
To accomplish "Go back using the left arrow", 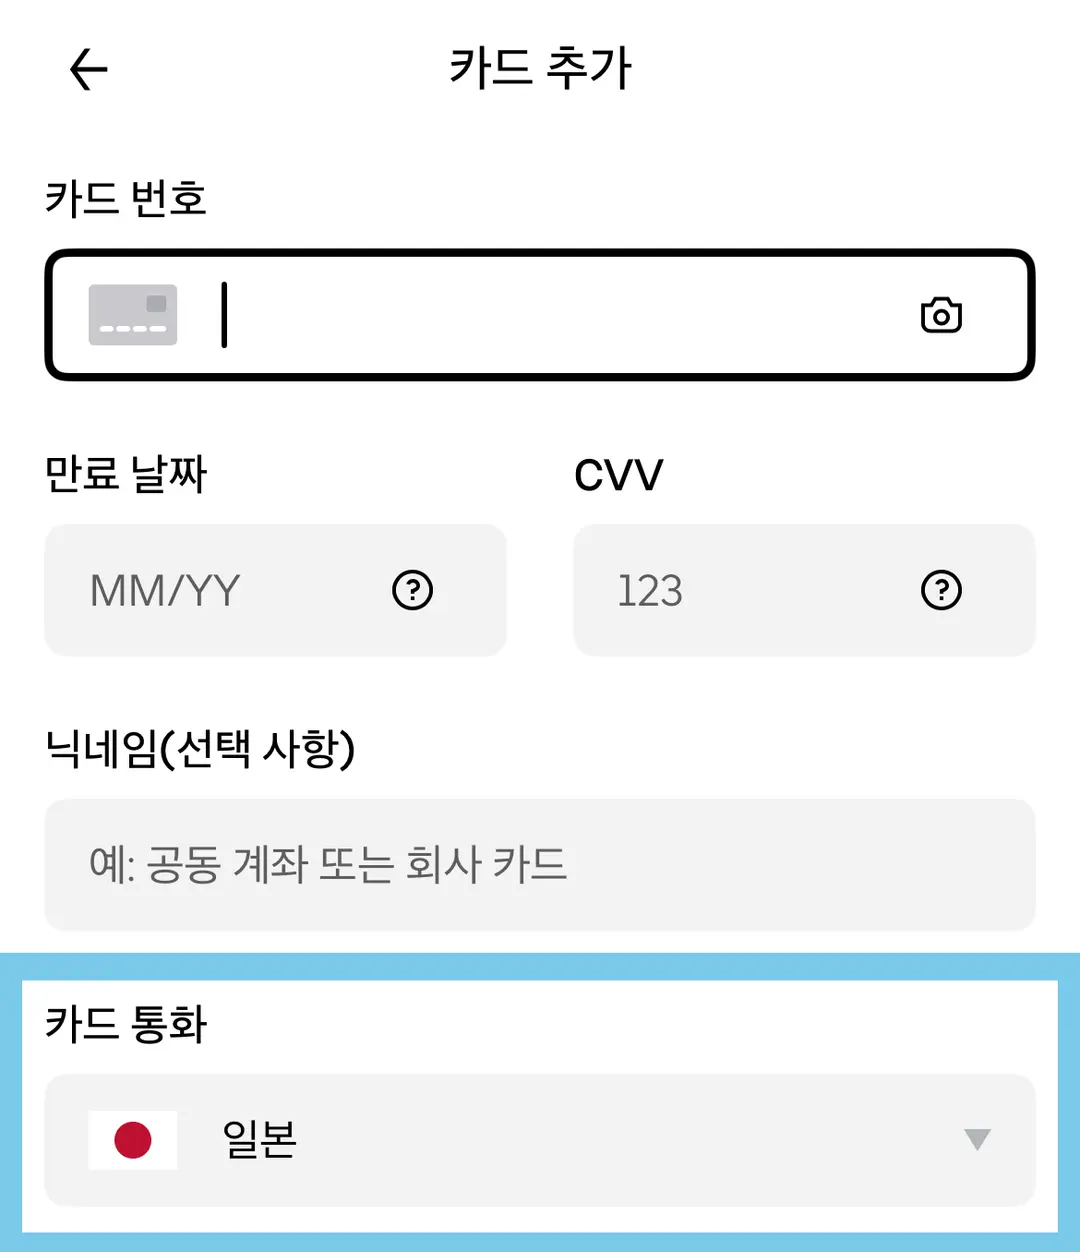I will click(x=88, y=70).
